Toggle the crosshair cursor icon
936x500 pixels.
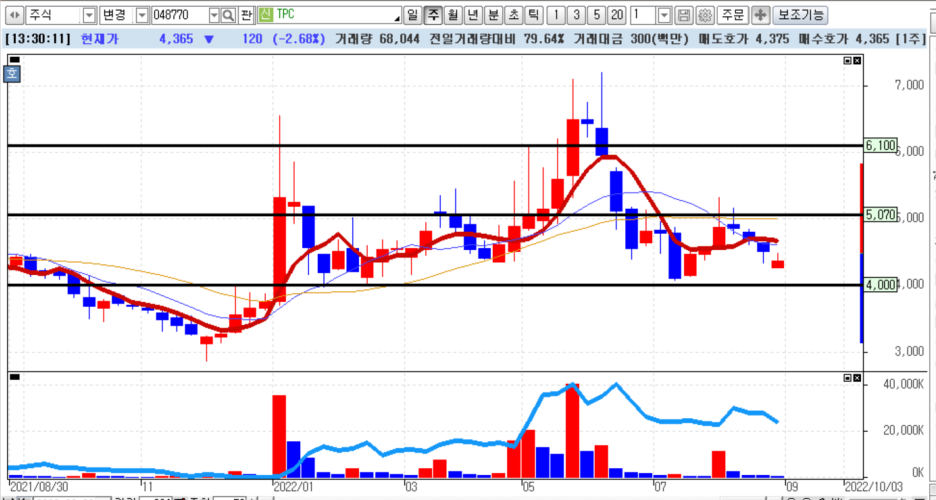coord(760,15)
